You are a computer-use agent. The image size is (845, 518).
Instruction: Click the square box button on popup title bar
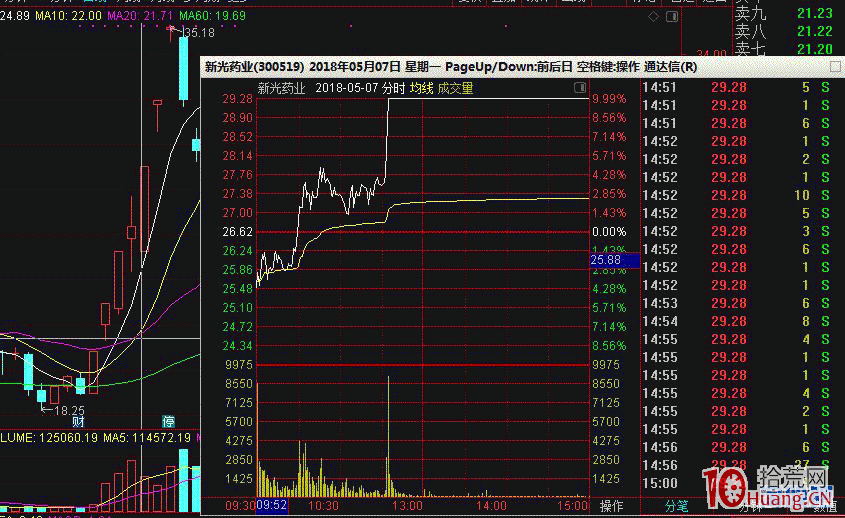click(835, 67)
